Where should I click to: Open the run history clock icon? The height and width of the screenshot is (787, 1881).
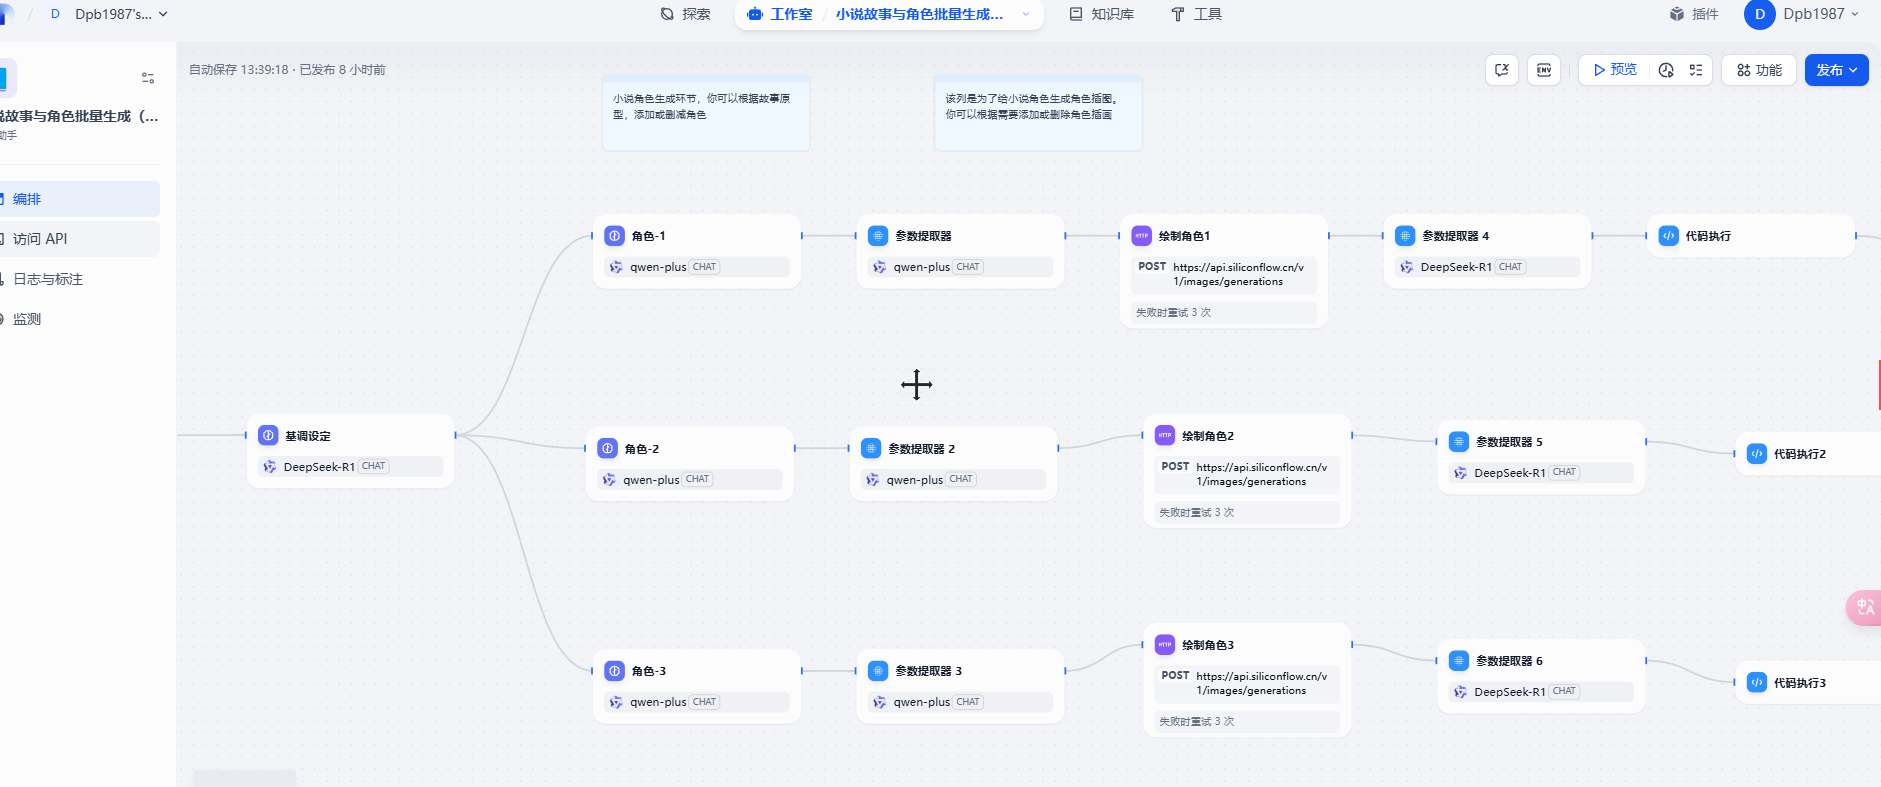1666,70
